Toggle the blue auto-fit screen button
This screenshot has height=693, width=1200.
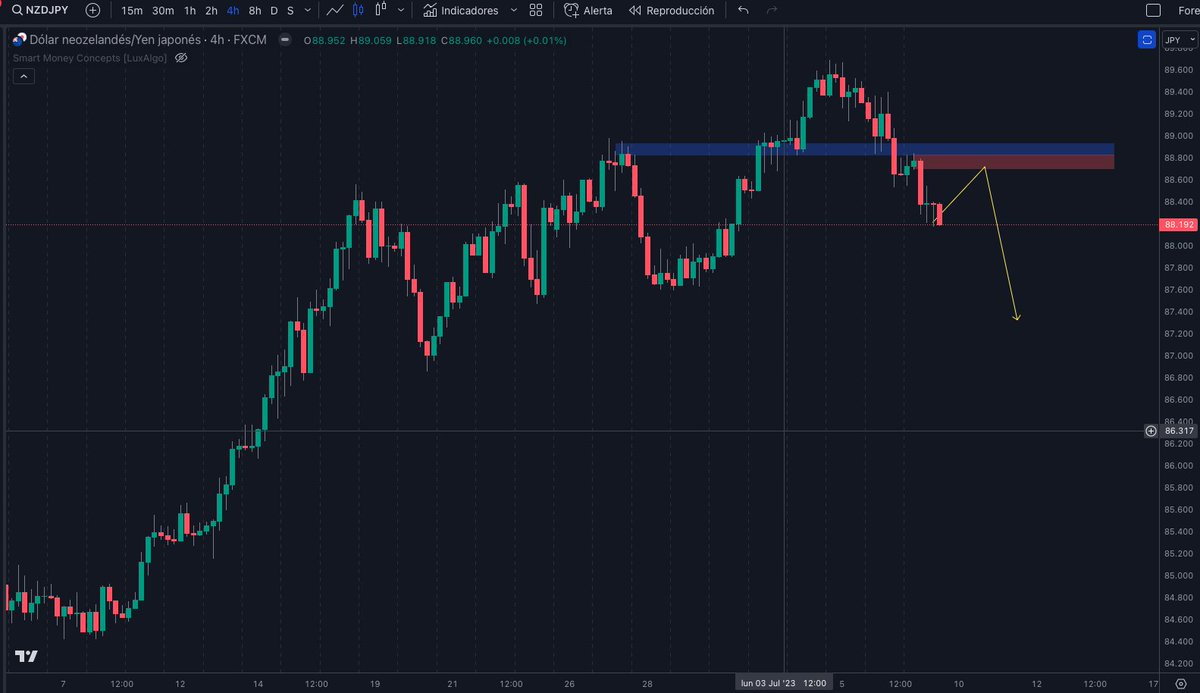pos(1147,40)
